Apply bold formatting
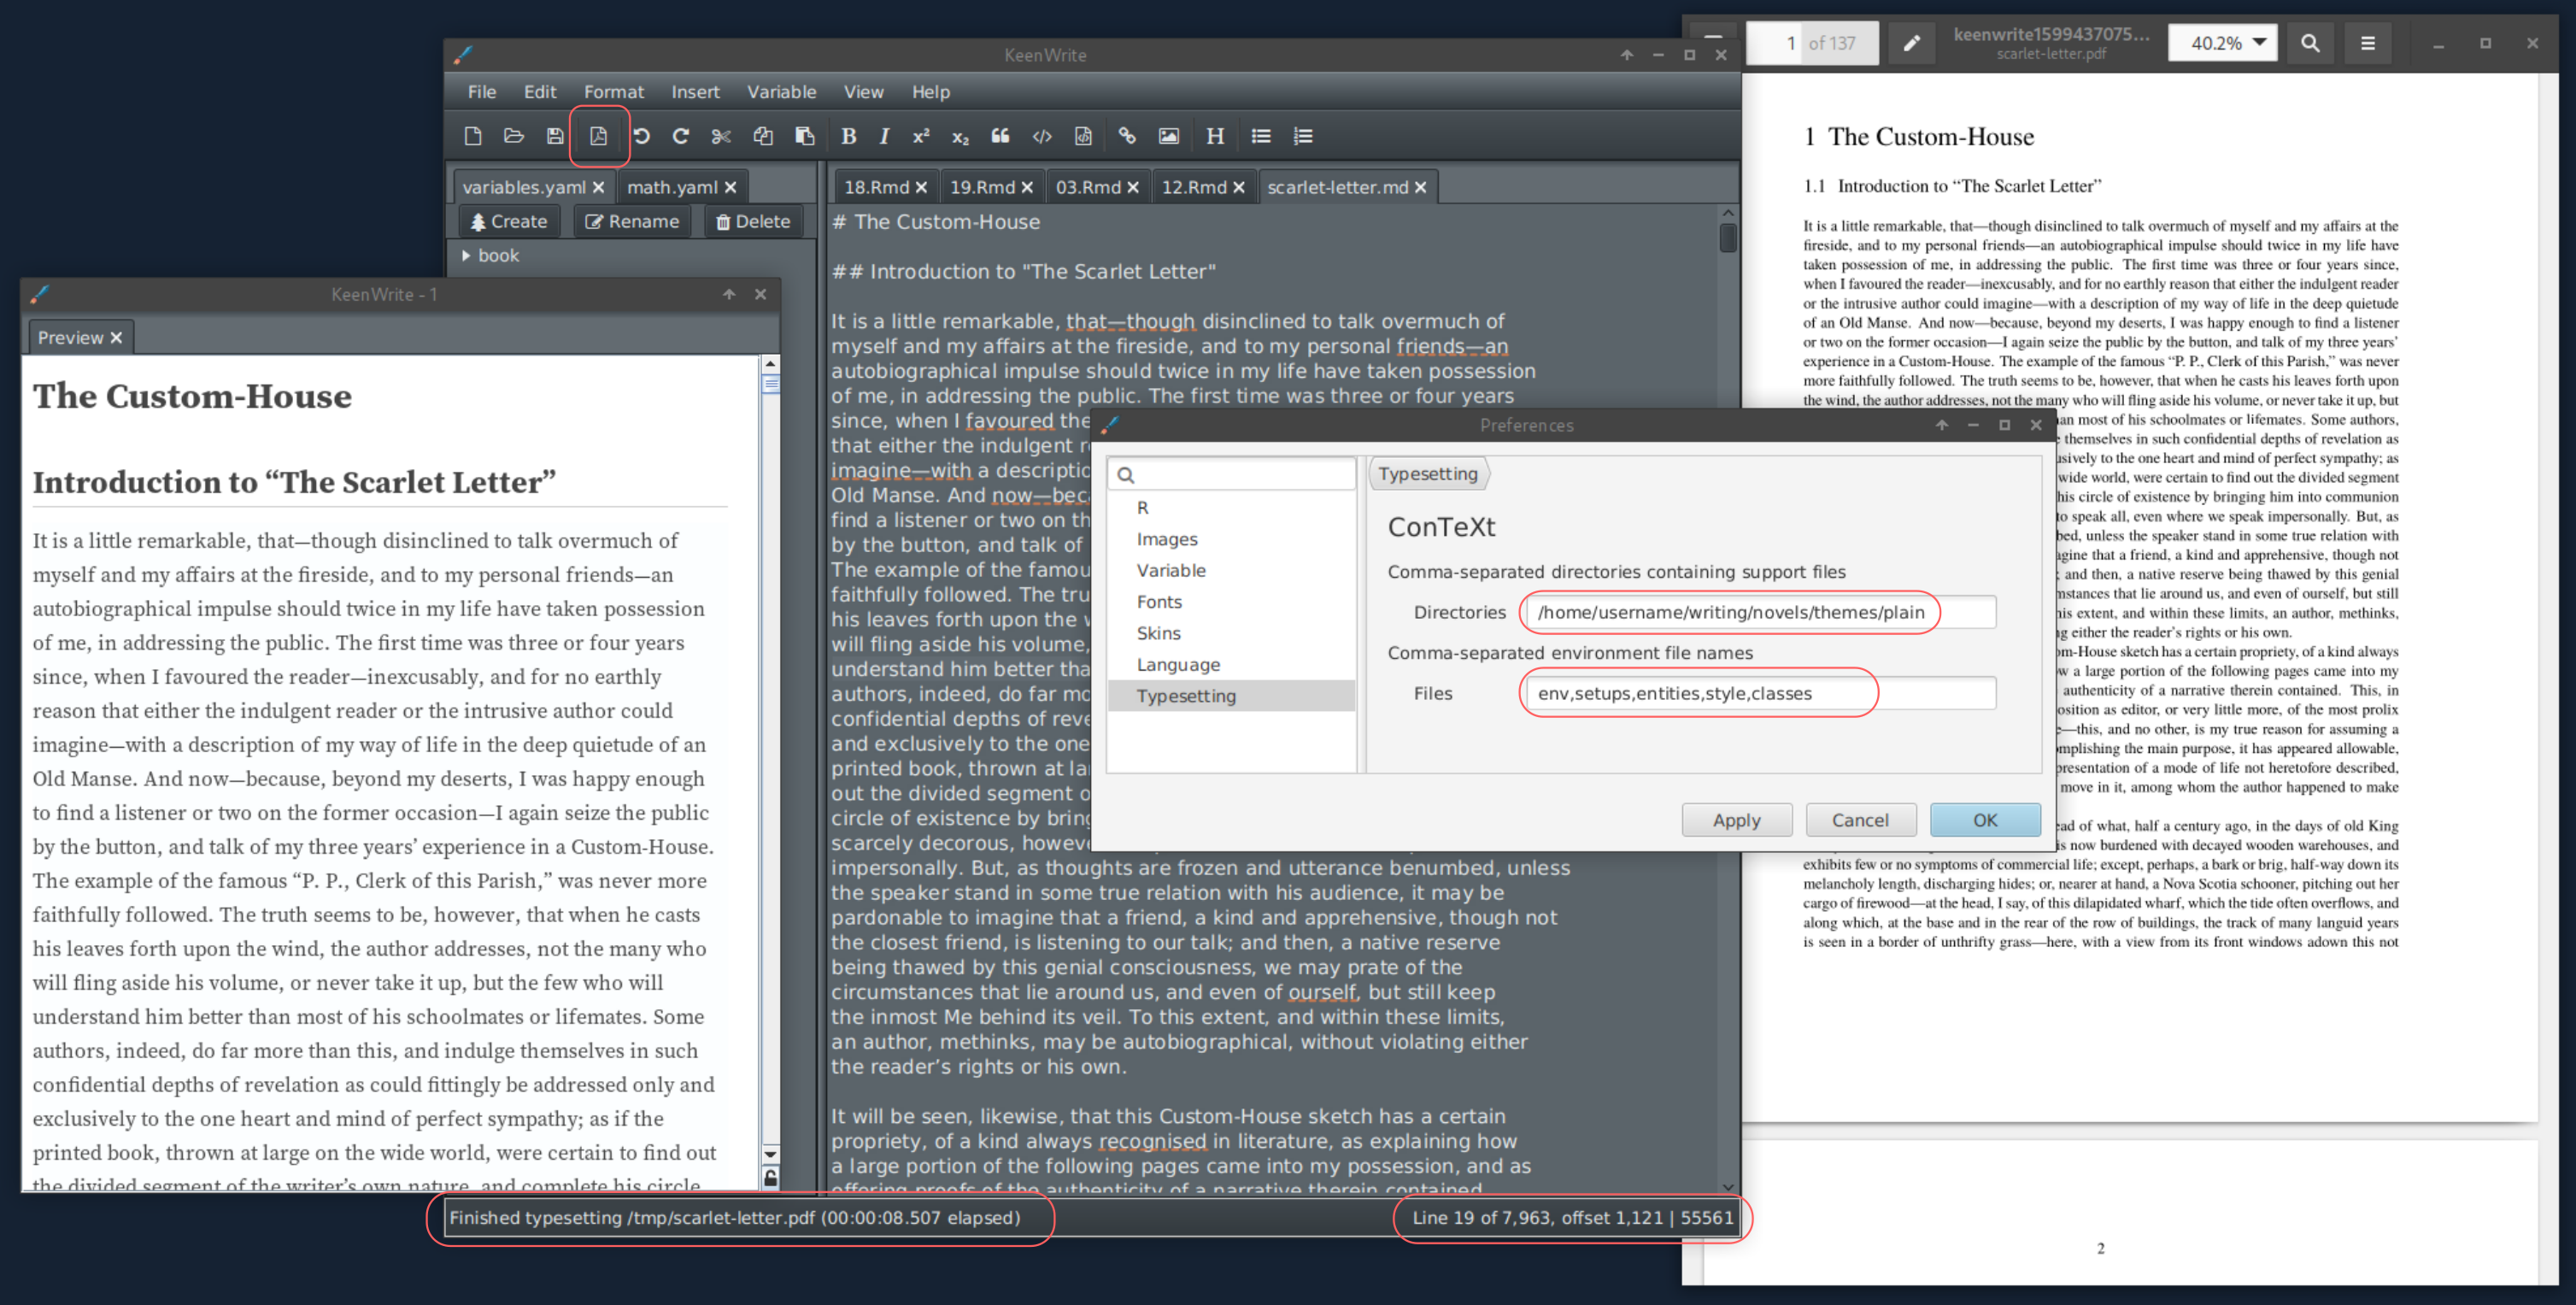This screenshot has width=2576, height=1305. point(848,136)
